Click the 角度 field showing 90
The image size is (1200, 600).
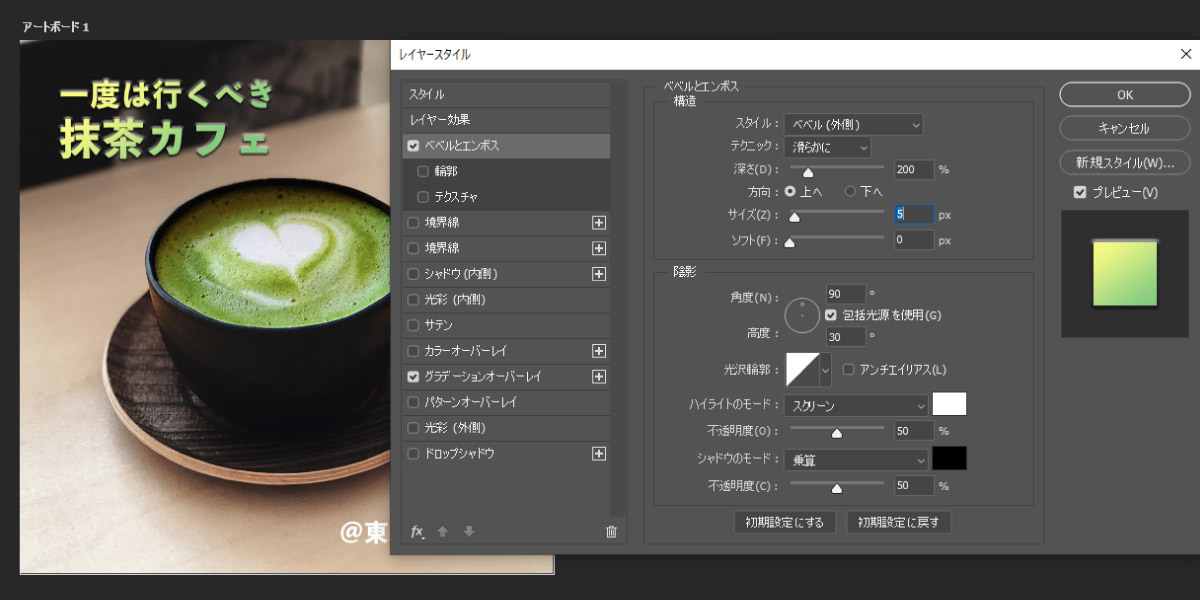[846, 294]
